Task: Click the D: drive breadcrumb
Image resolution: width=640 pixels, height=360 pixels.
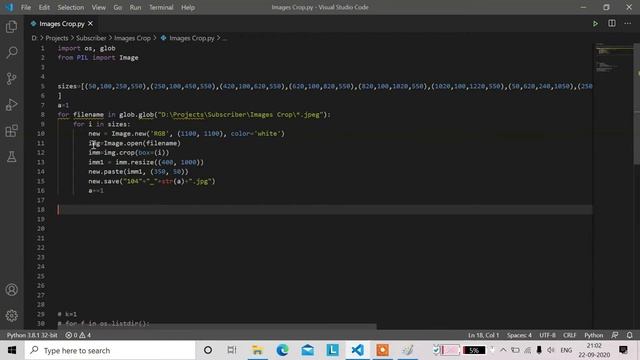Action: pyautogui.click(x=34, y=38)
